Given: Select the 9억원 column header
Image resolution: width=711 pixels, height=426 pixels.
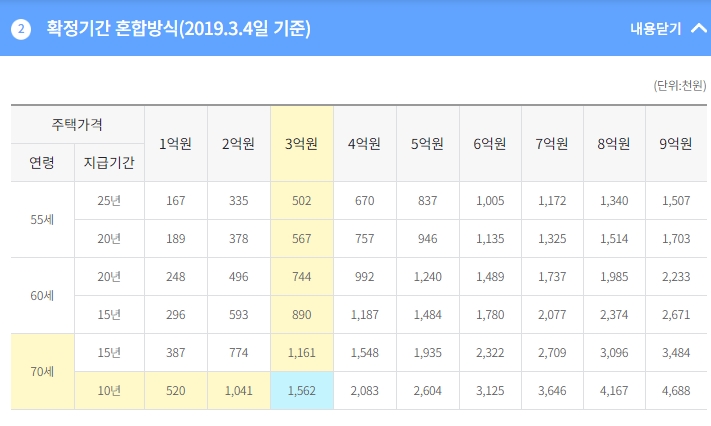Looking at the screenshot, I should [x=676, y=144].
